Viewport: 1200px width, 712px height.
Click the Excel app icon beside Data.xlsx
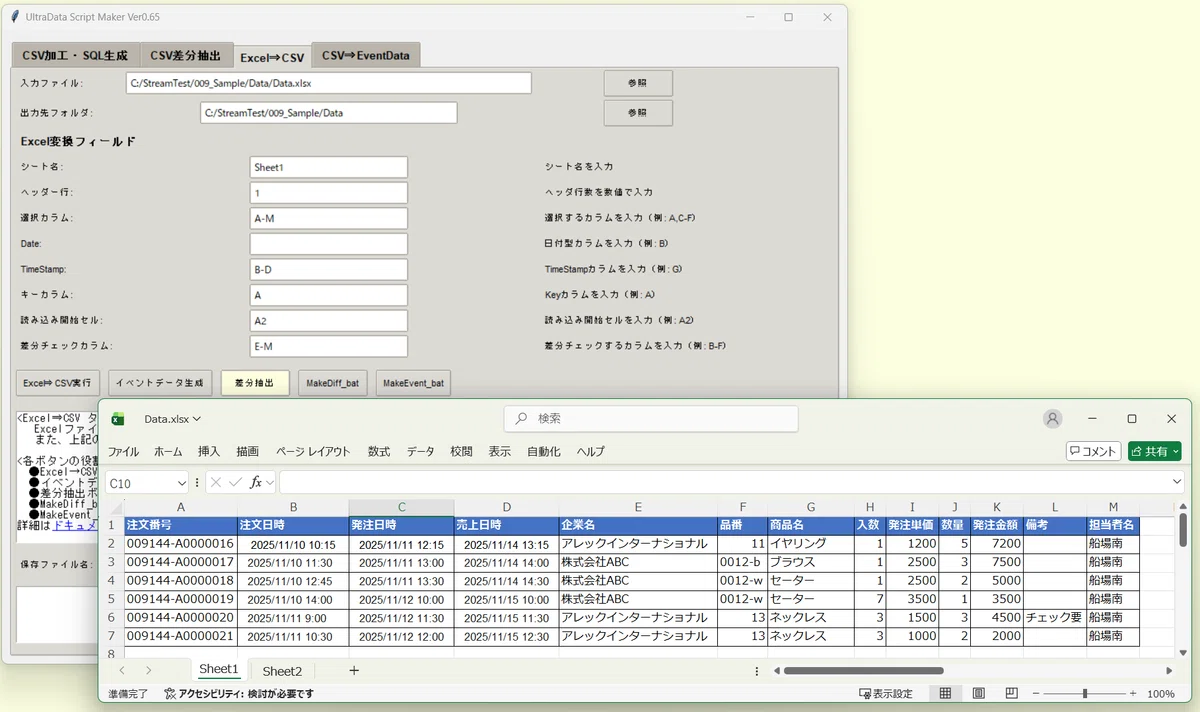[118, 419]
